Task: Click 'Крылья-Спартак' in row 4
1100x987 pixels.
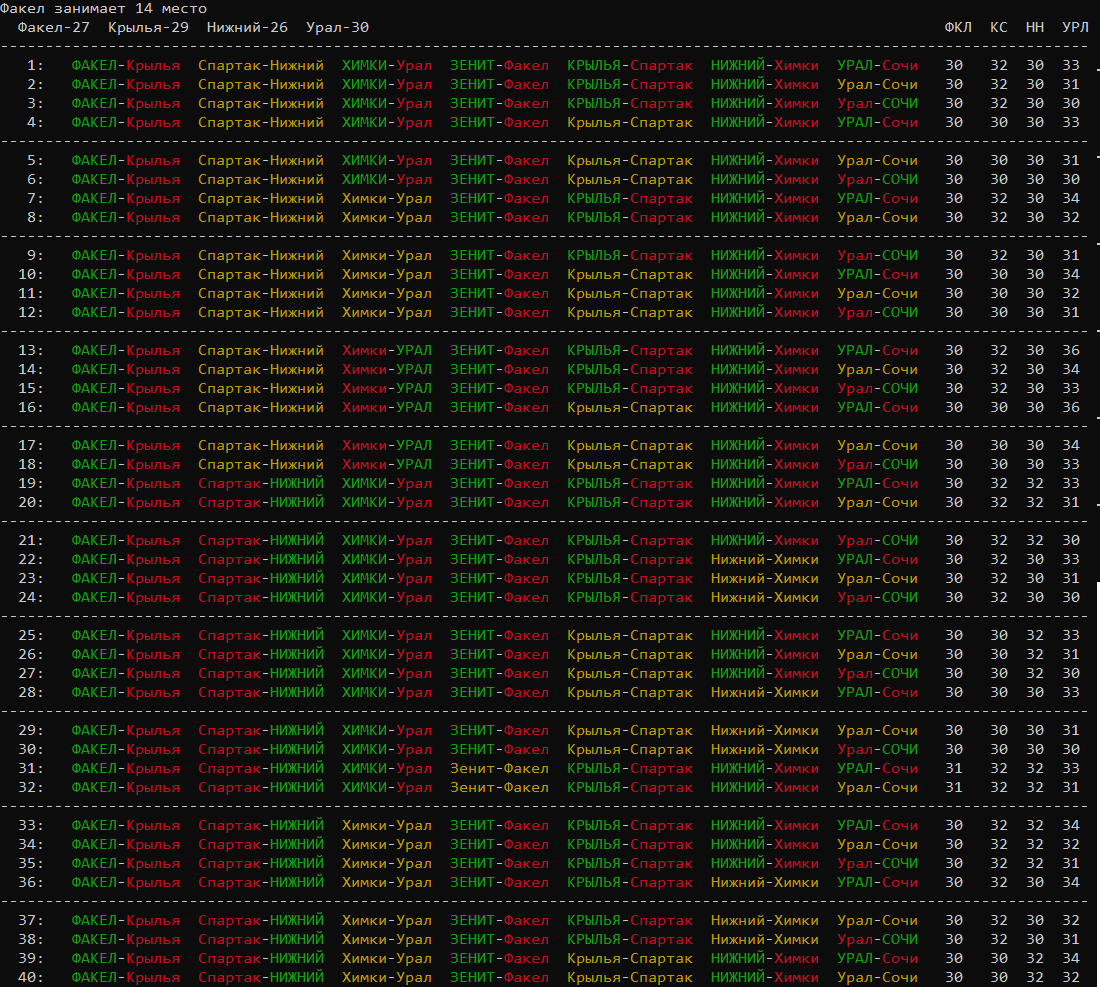Action: pos(630,122)
